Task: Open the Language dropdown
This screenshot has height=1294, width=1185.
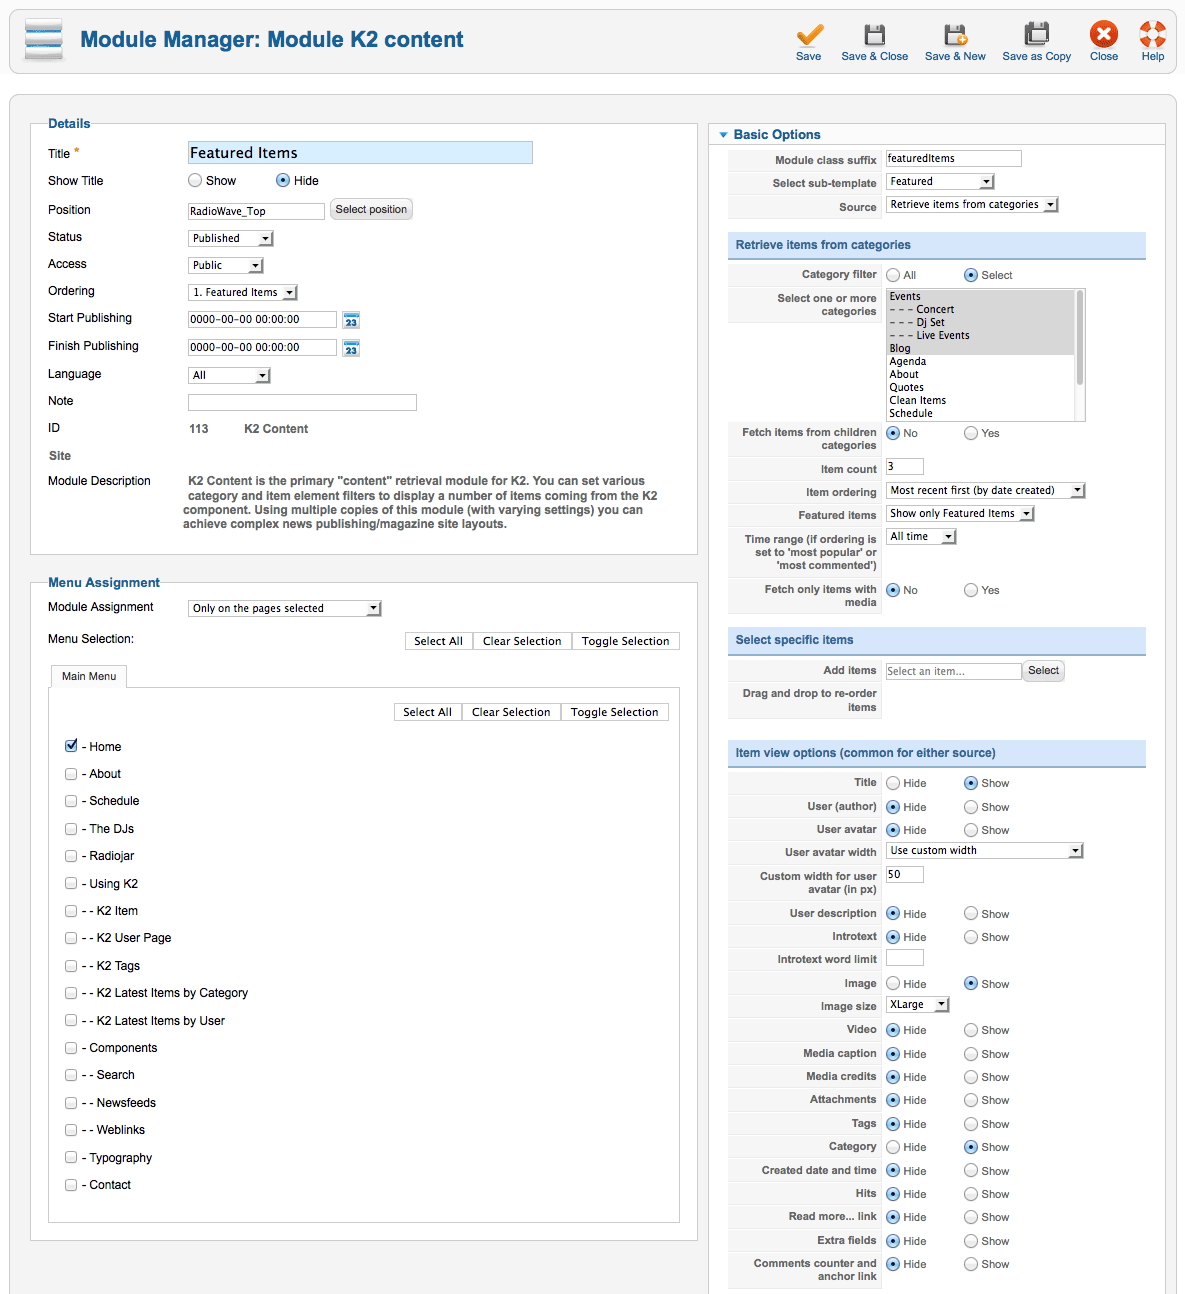Action: coord(229,376)
